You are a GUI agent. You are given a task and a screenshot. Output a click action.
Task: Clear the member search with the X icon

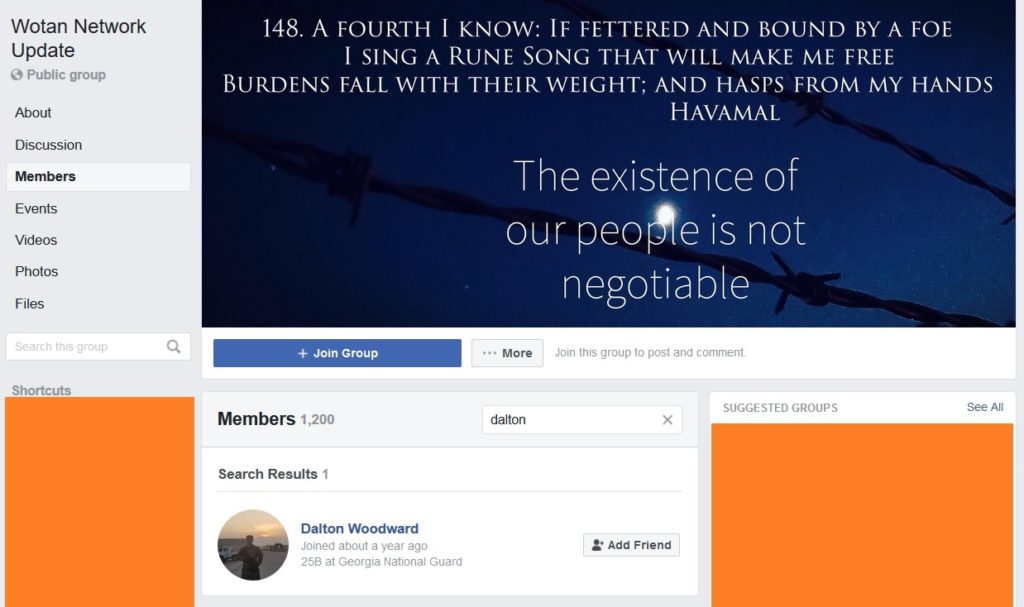click(667, 419)
